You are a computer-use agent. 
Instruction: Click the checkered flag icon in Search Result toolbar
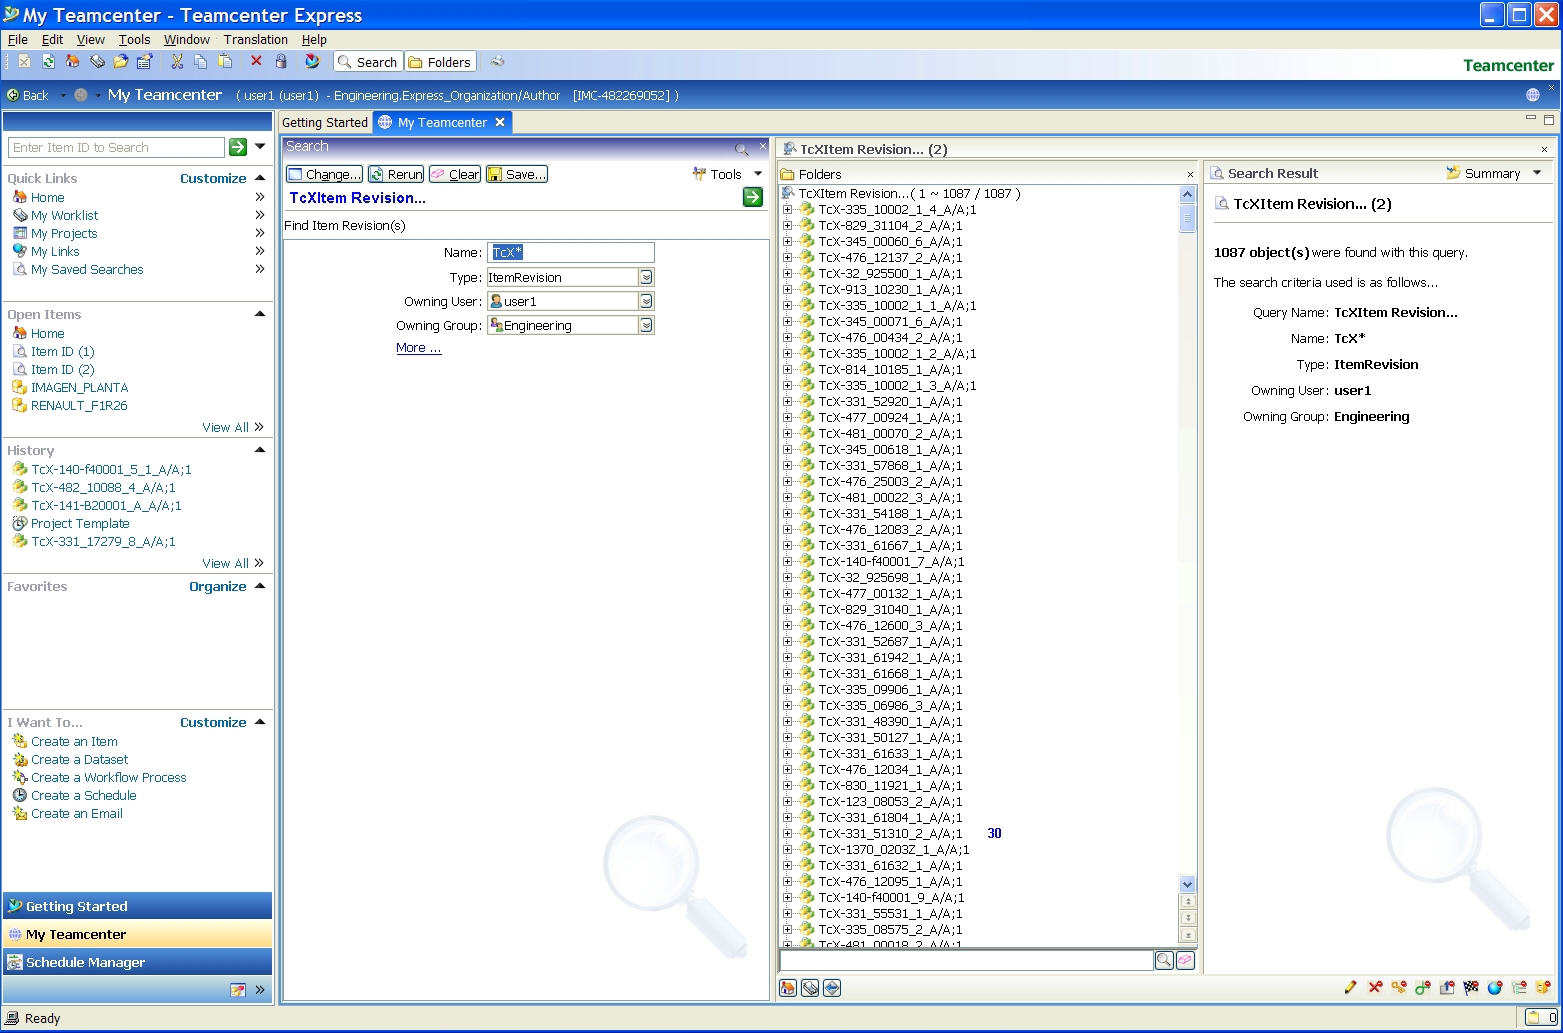(x=1469, y=988)
